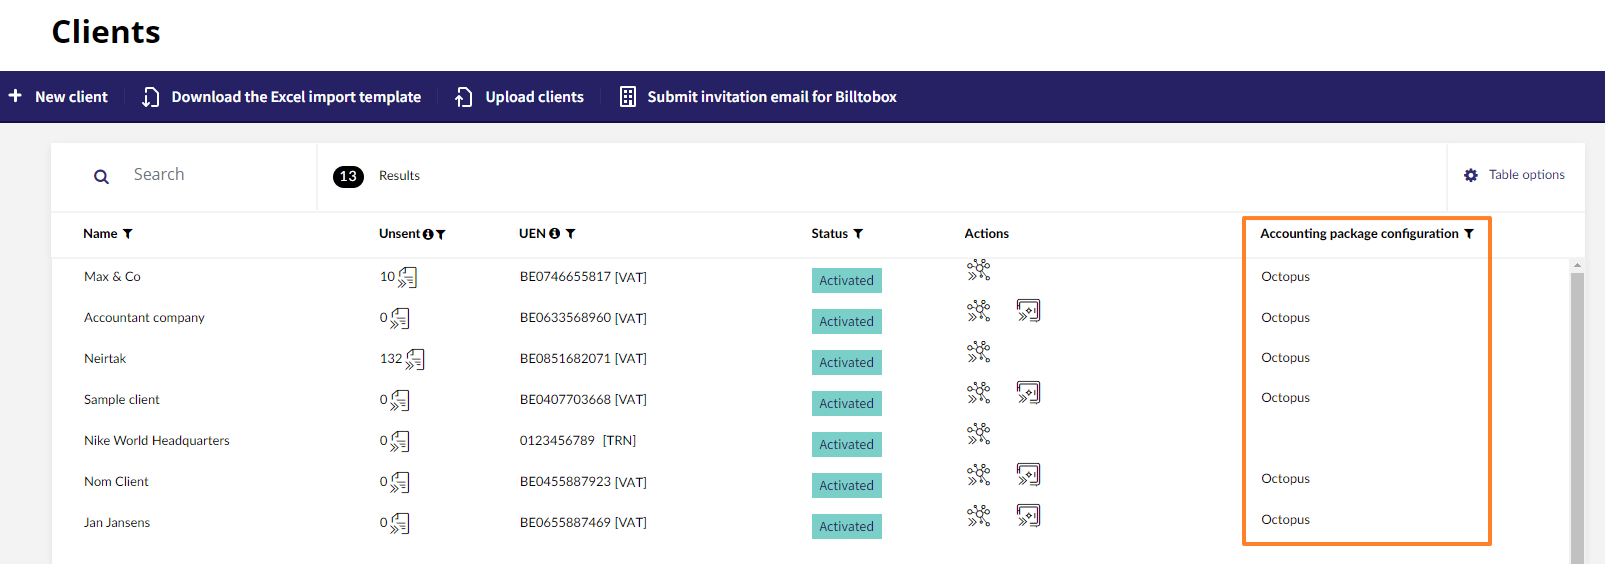Open unsent documents icon for Nom Client
This screenshot has height=564, width=1605.
(400, 483)
